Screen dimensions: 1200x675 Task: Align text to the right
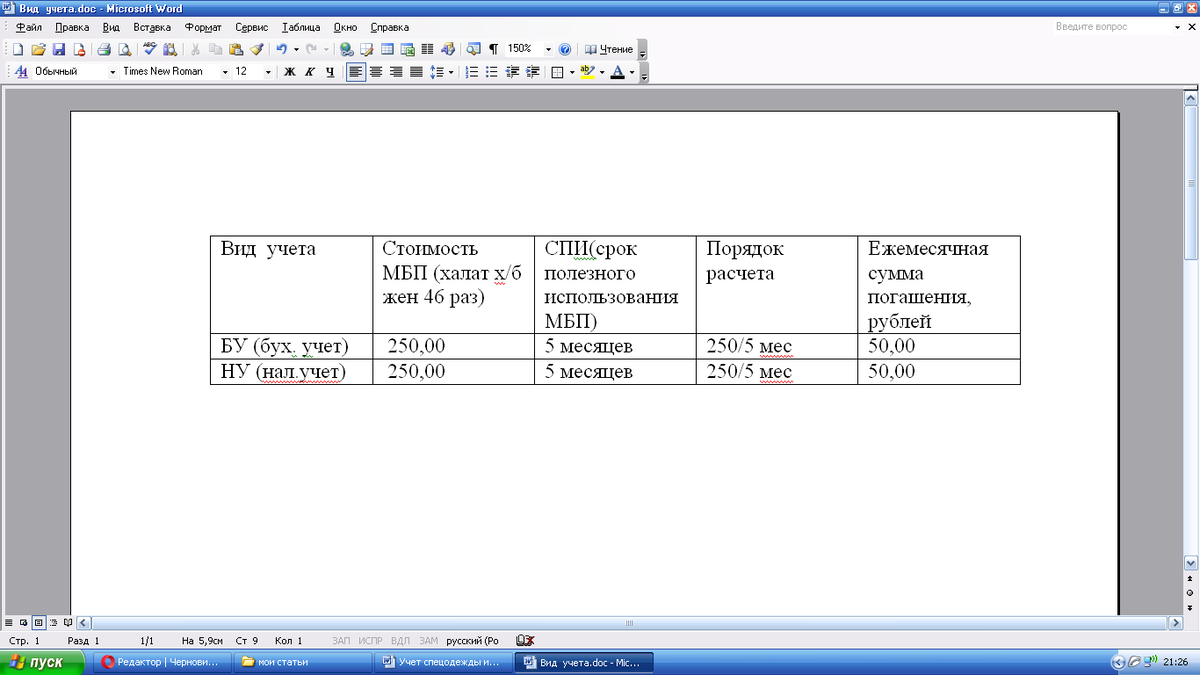point(396,72)
